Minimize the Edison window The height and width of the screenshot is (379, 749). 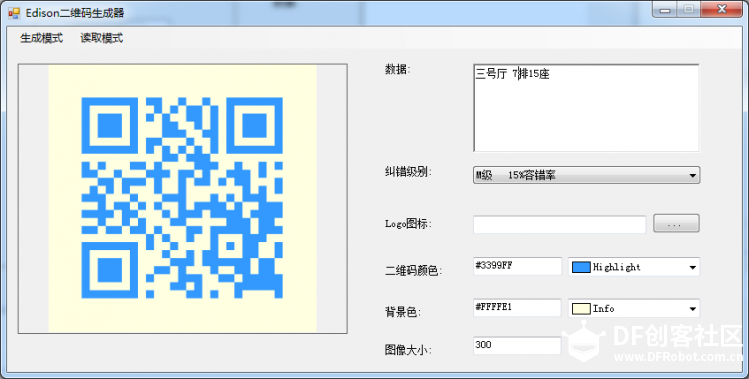665,10
